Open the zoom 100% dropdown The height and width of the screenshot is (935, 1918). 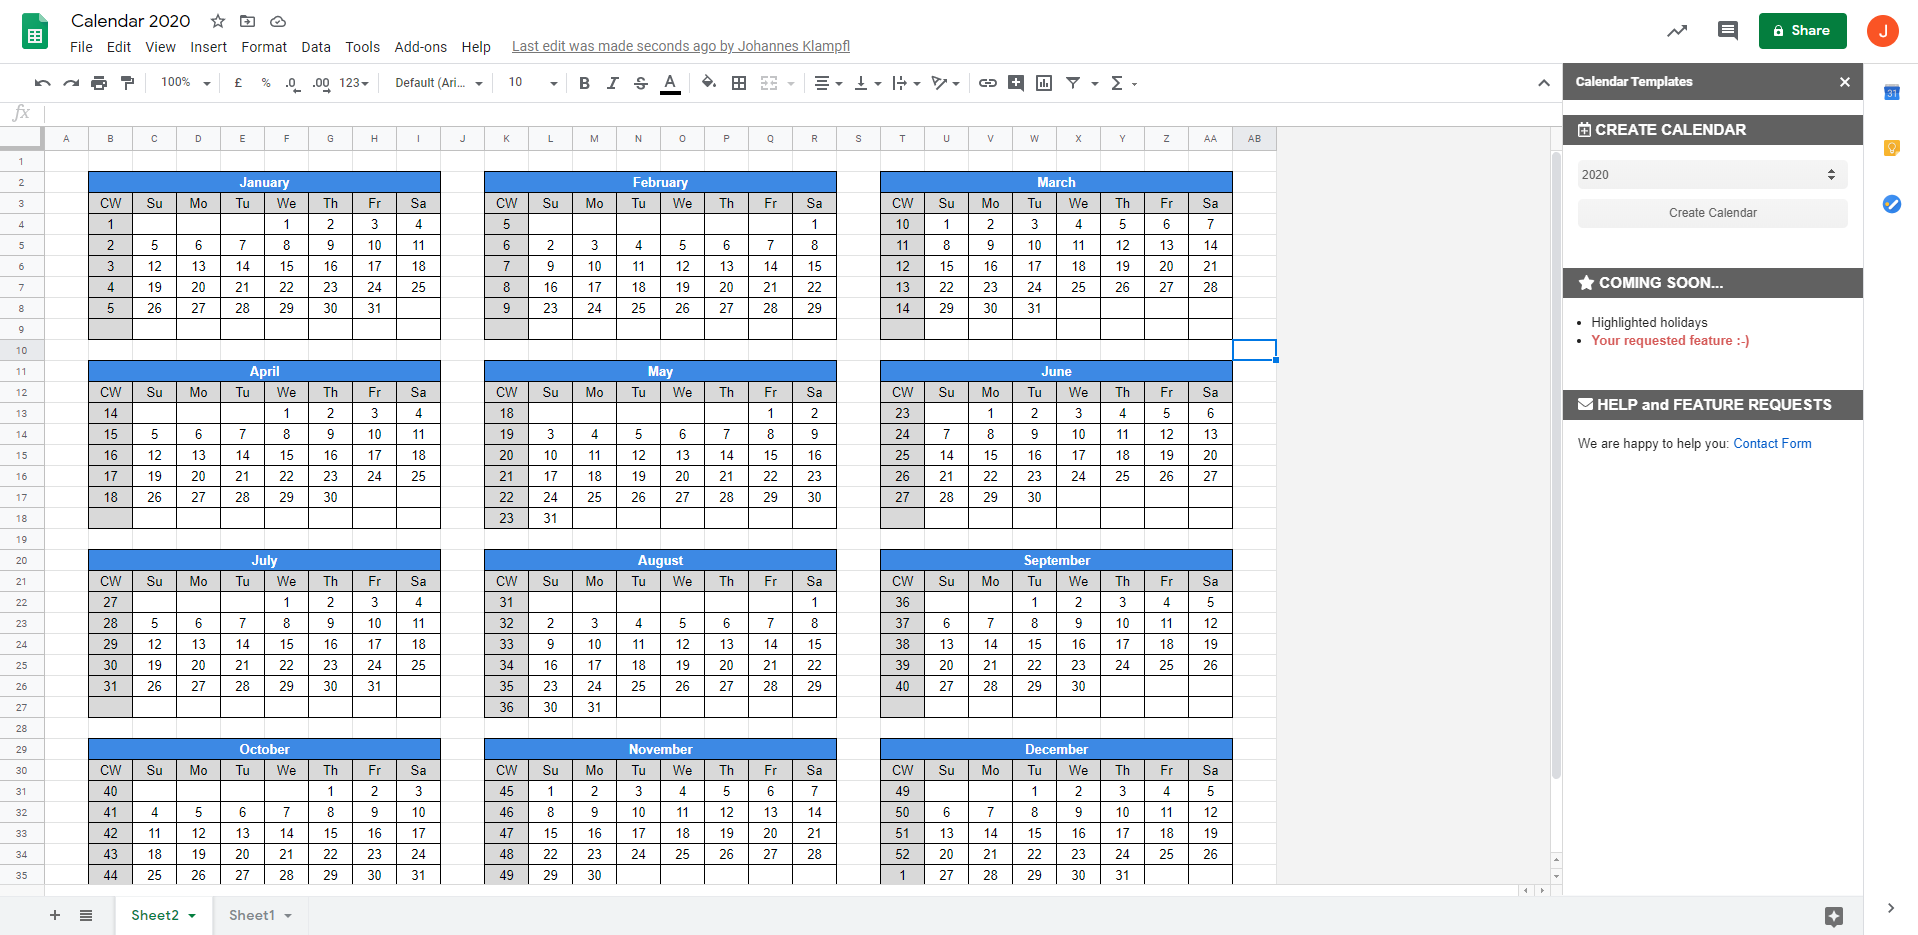pyautogui.click(x=186, y=83)
